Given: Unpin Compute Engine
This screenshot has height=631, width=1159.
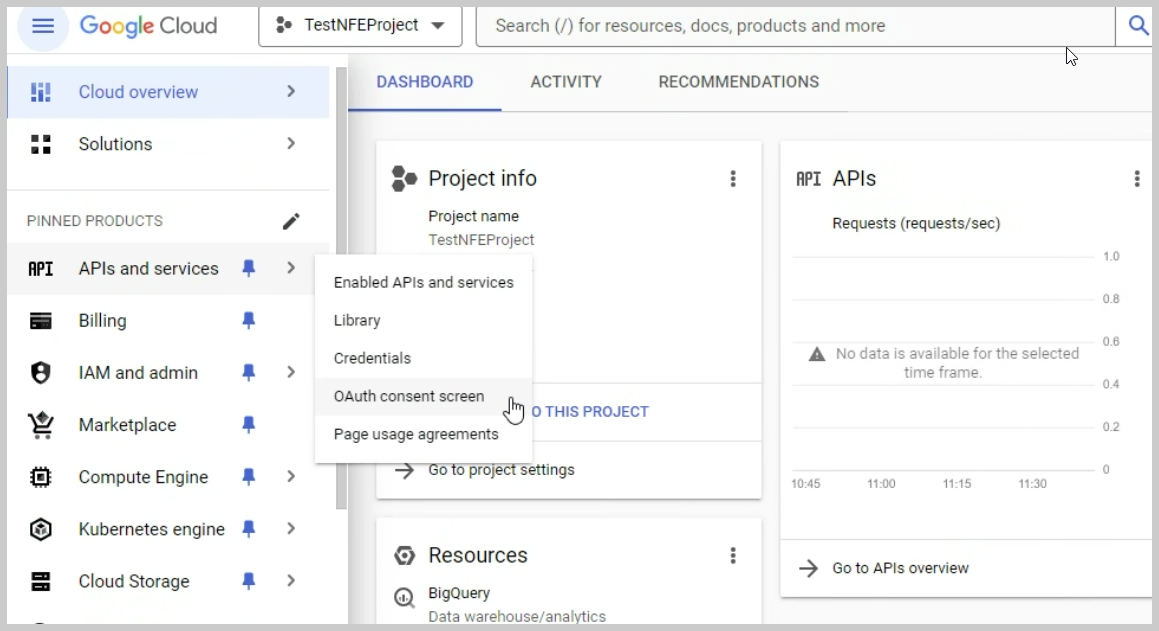Looking at the screenshot, I should (249, 477).
